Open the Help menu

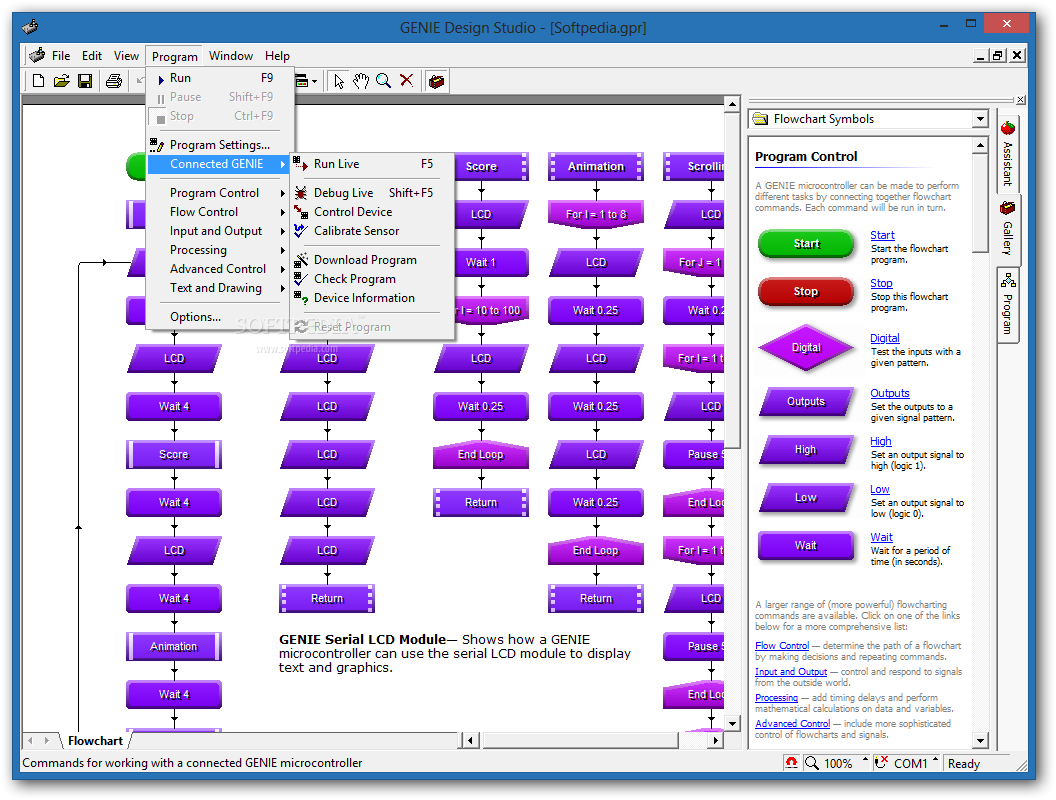click(x=277, y=56)
